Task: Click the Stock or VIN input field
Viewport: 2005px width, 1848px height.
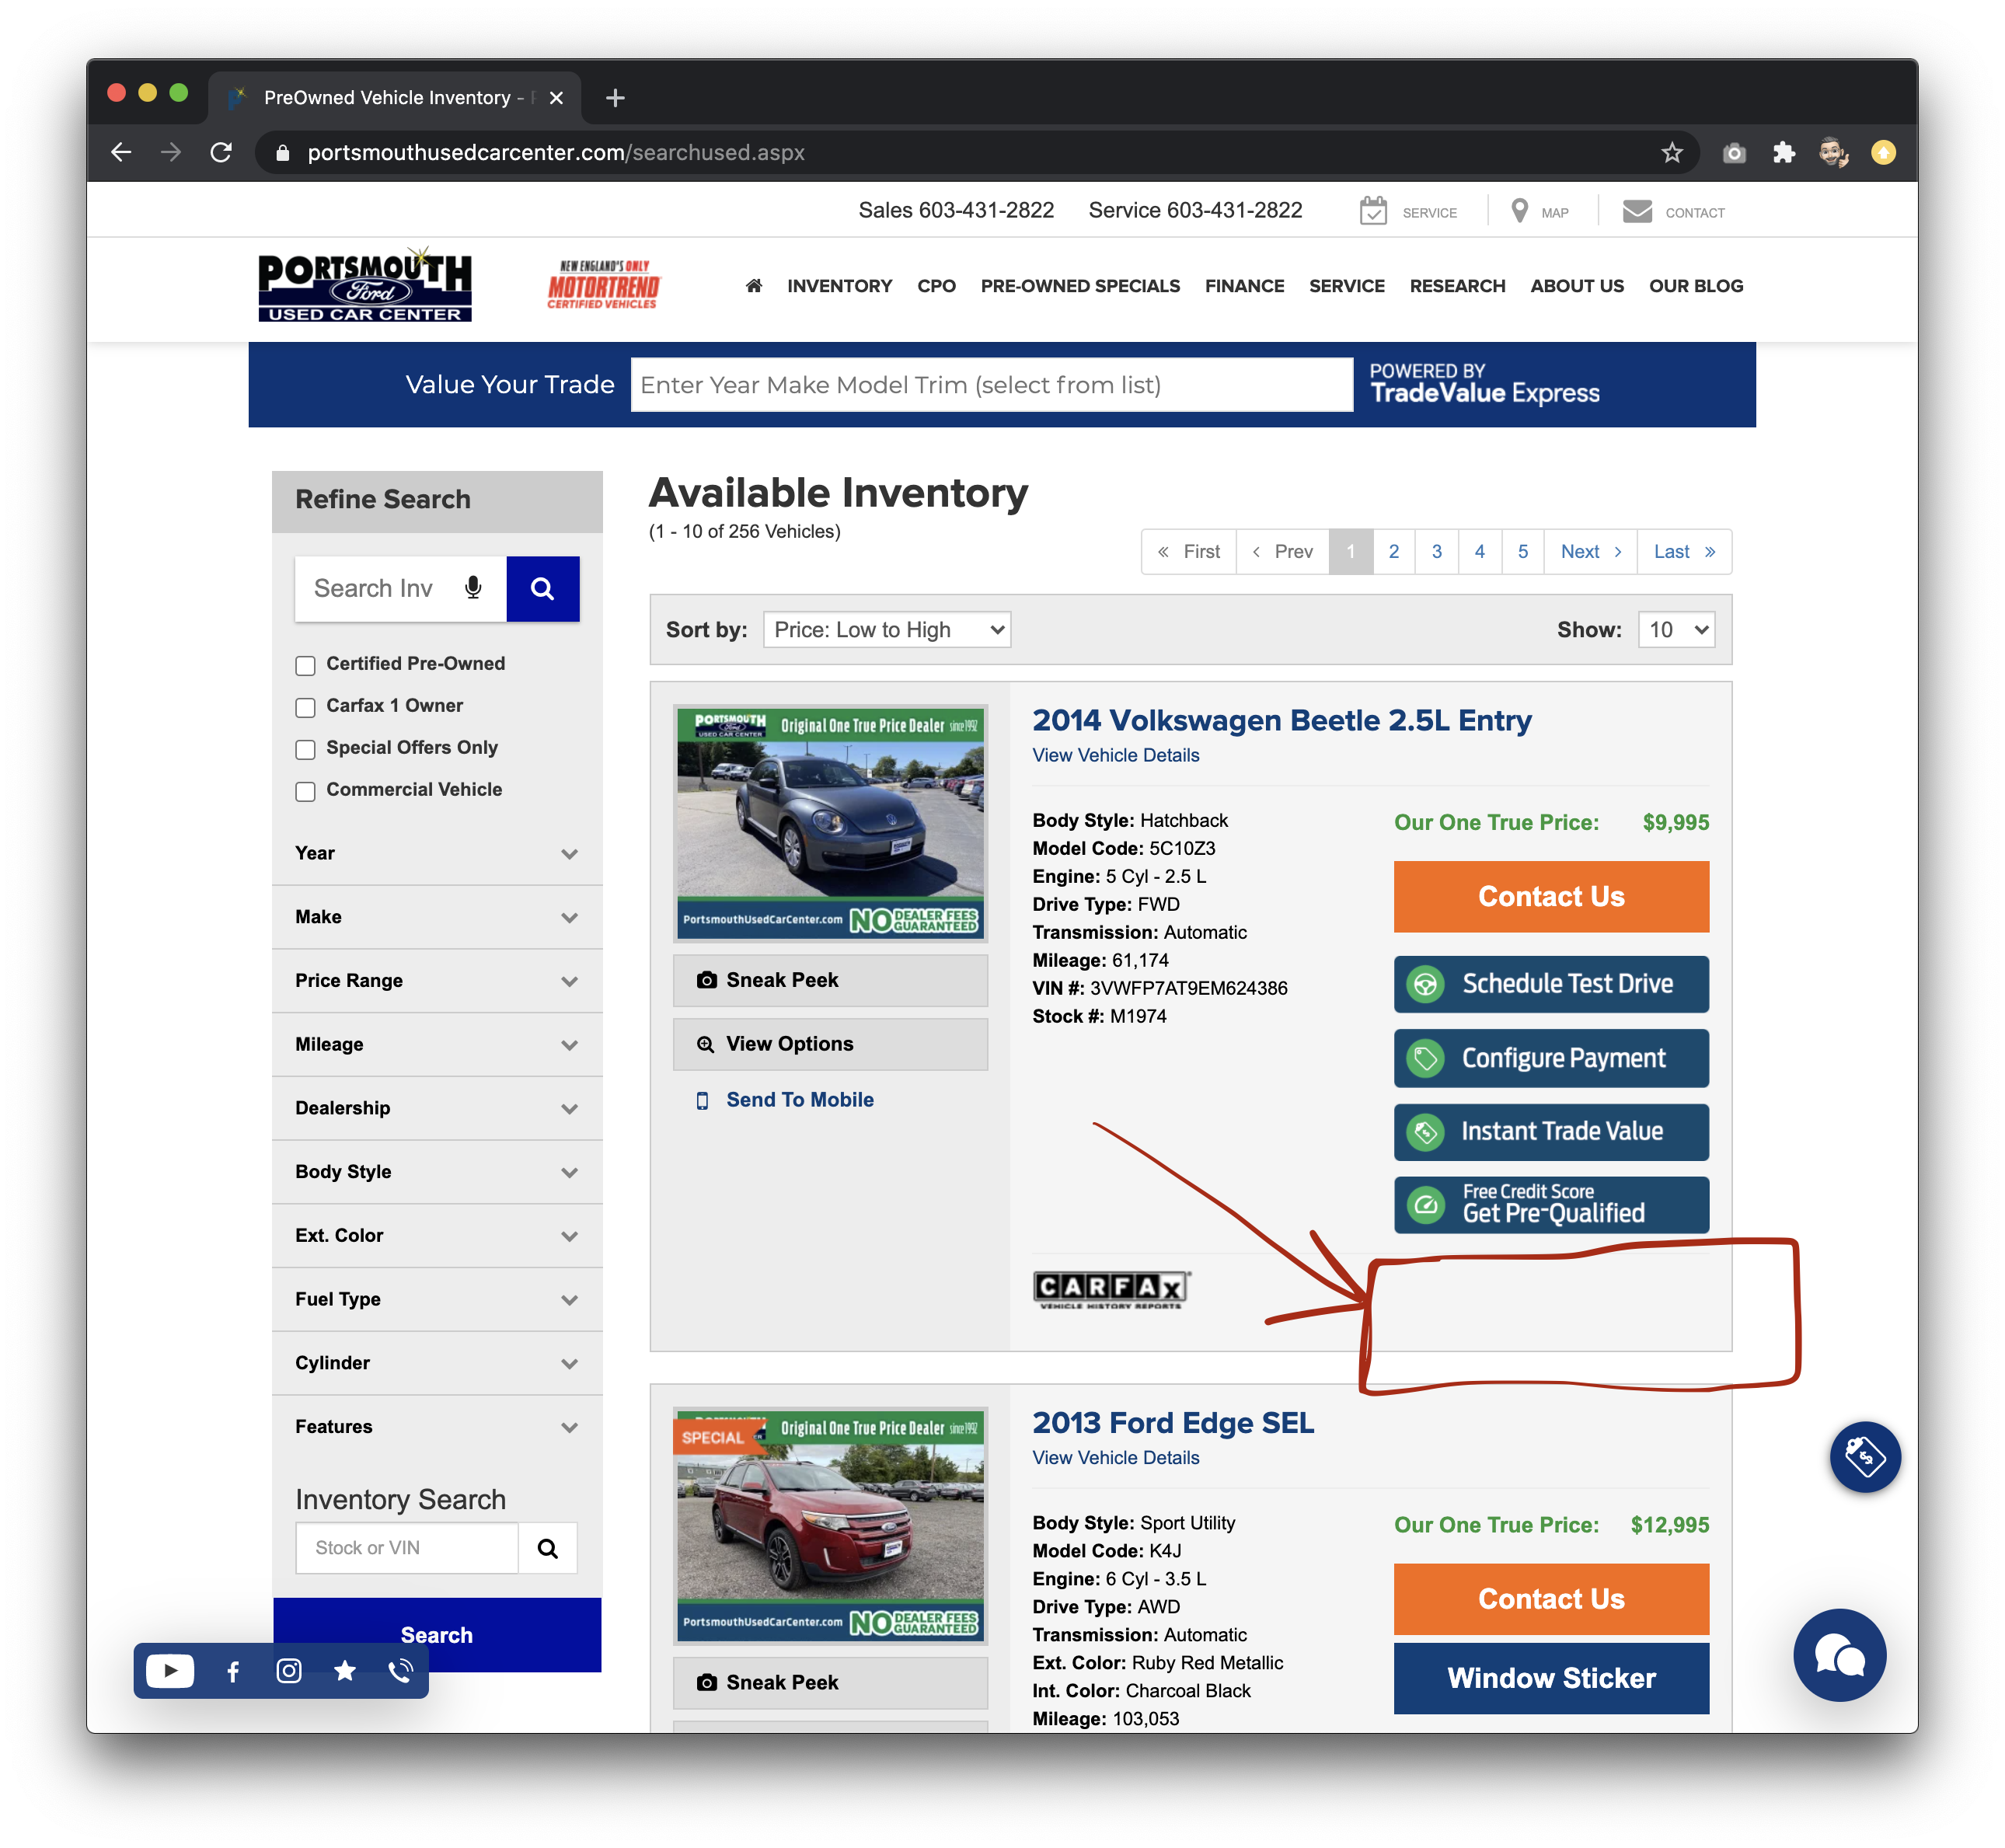Action: point(407,1548)
